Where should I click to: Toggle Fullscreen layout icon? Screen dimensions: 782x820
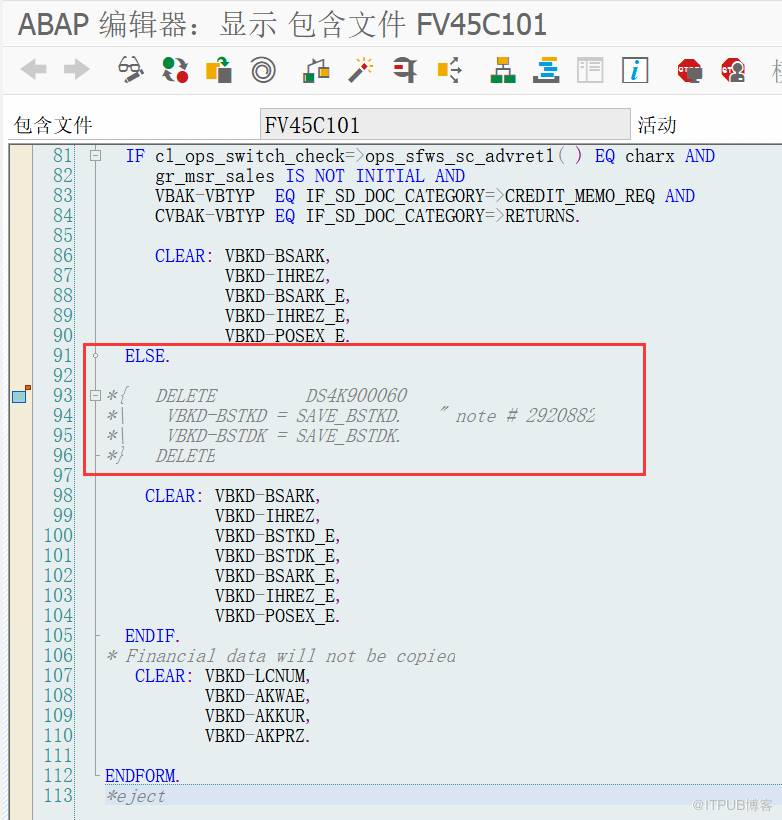590,70
